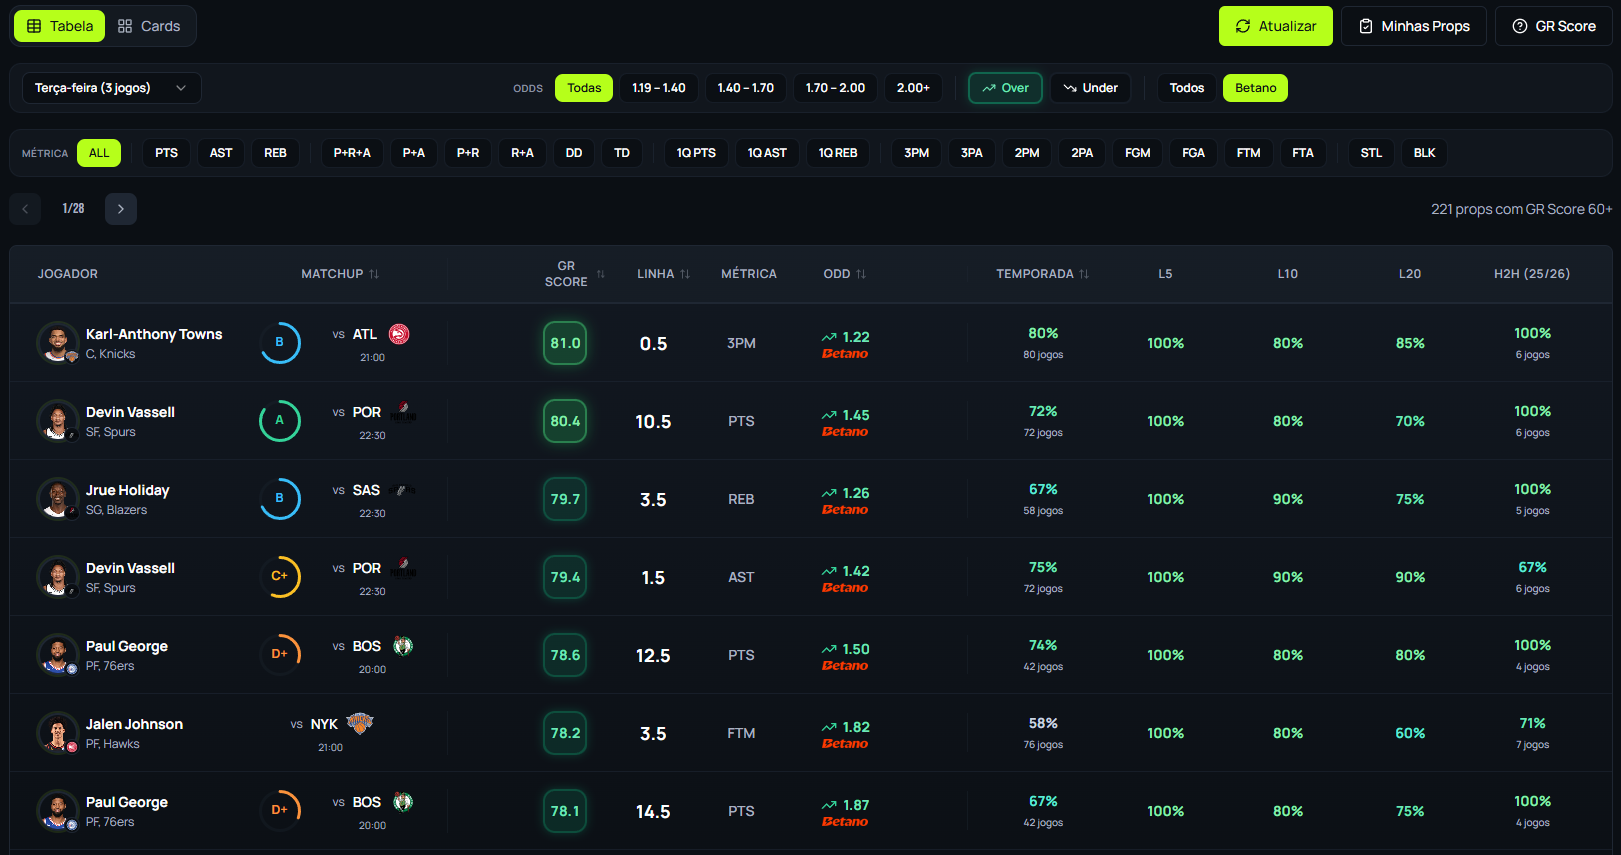Click Betano odd 1.87 for Paul George

[x=846, y=812]
